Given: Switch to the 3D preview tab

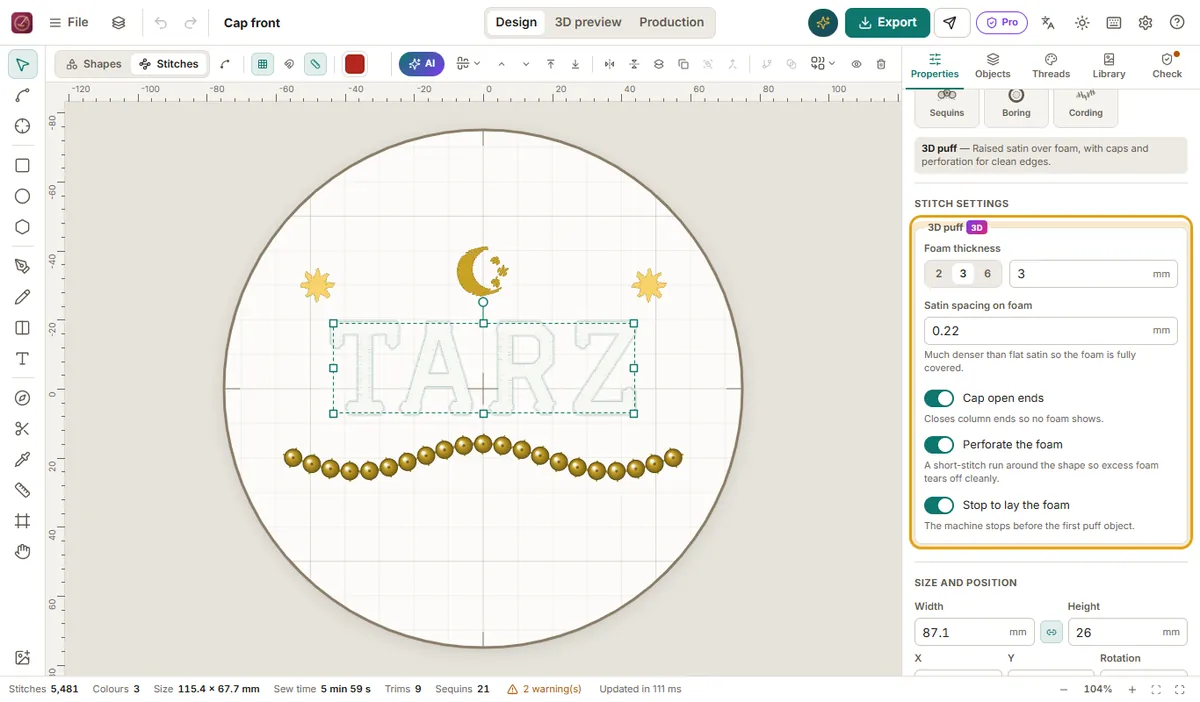Looking at the screenshot, I should (588, 22).
